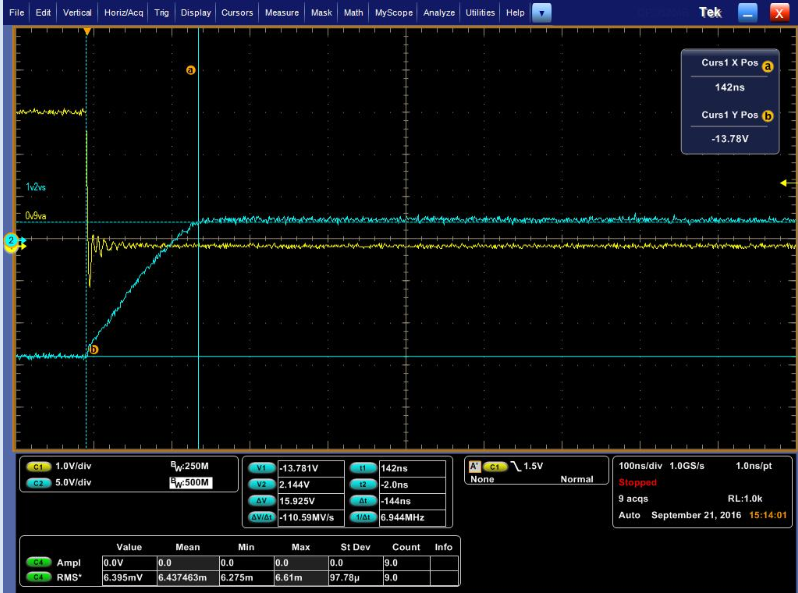Click the trigger A' C1 1.5V readout
Viewport: 798px width, 593px height.
(505, 467)
